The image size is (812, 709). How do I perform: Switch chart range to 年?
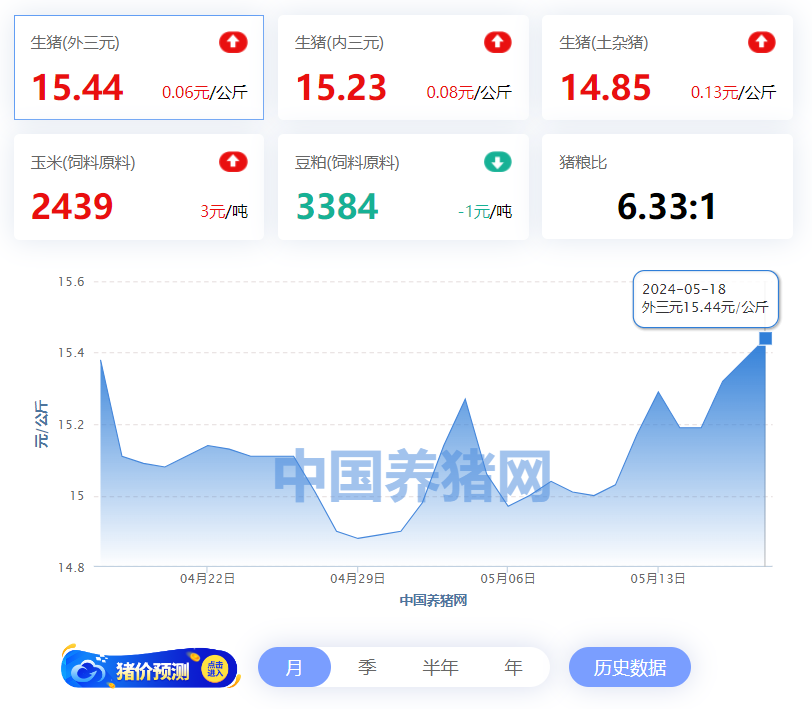[x=513, y=667]
